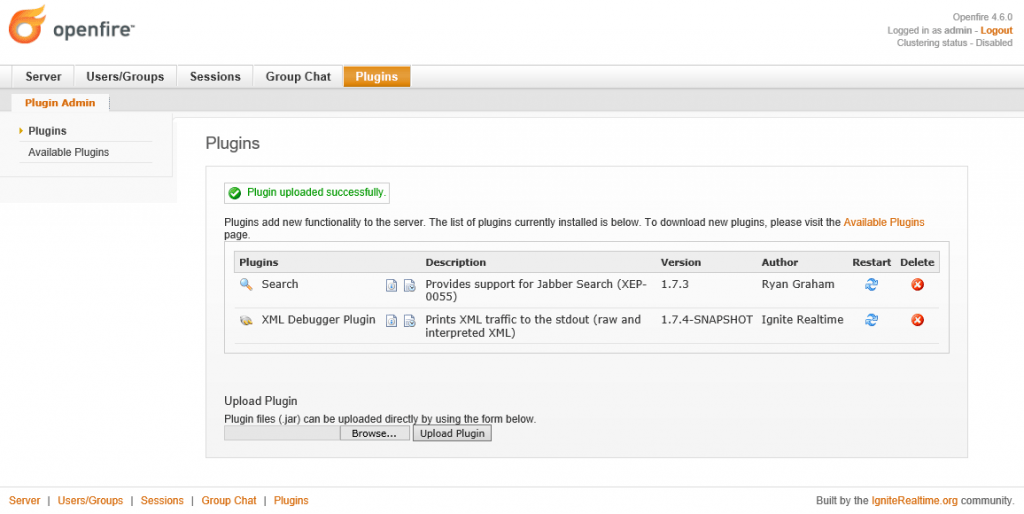Open the footer Group Chat link
This screenshot has height=514, width=1024.
pos(229,500)
